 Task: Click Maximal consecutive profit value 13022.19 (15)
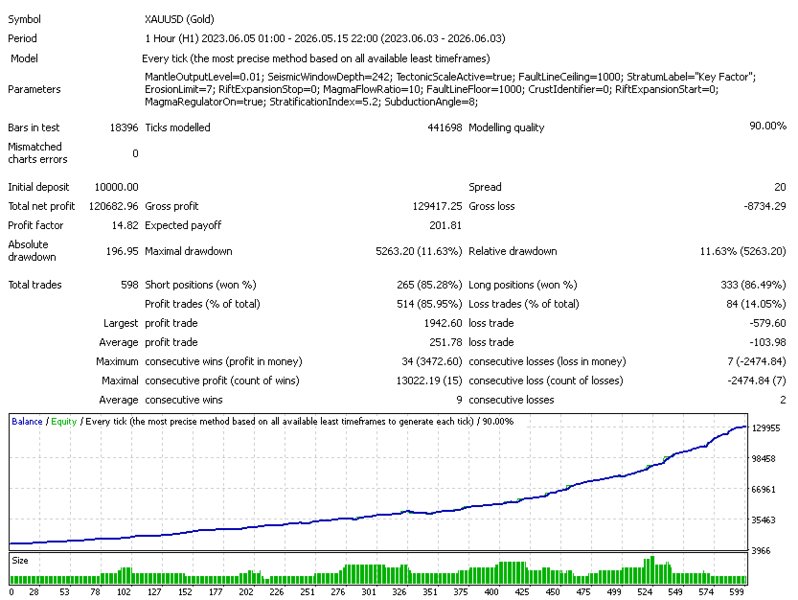coord(429,381)
